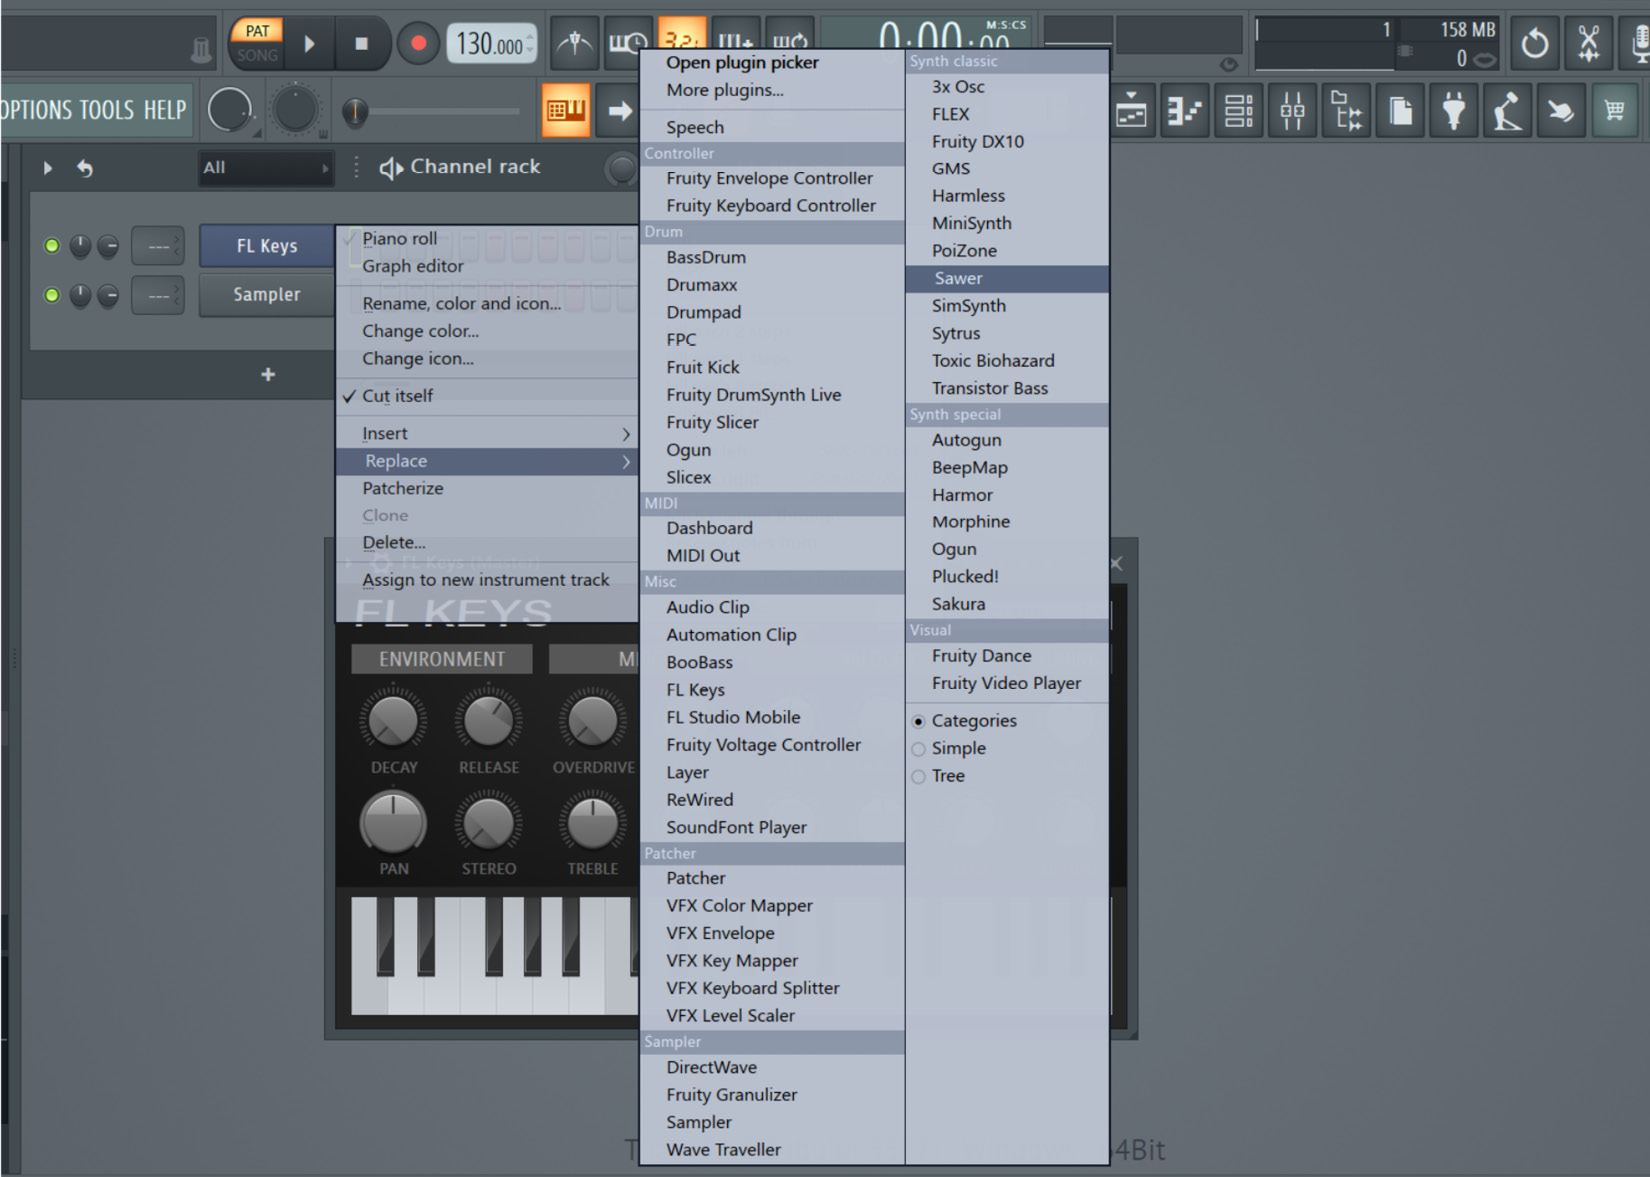Click the master pitch slider handle
This screenshot has width=1650, height=1177.
pos(355,112)
